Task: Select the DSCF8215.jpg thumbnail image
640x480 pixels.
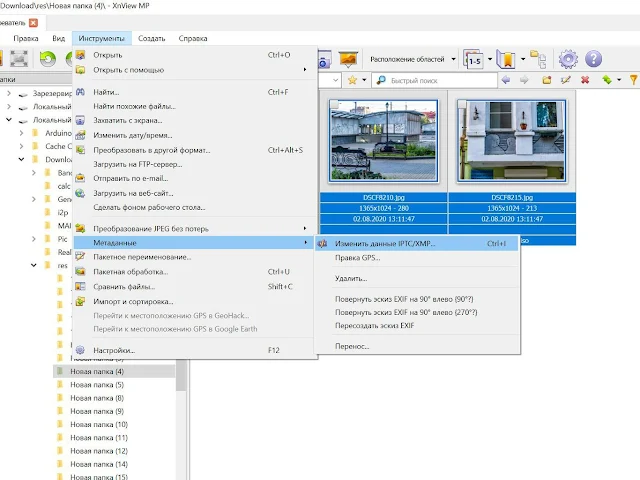Action: 511,141
